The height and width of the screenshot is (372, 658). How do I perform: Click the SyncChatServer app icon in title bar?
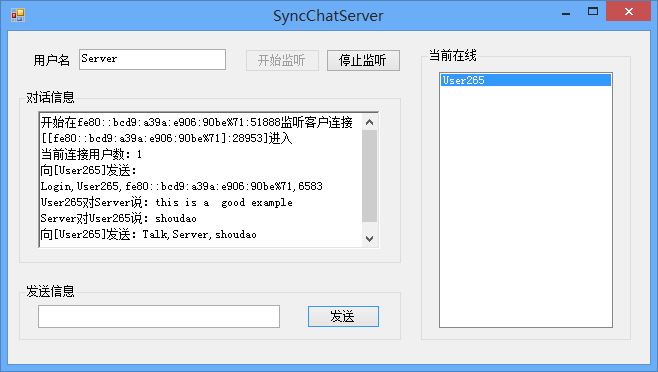tap(18, 15)
